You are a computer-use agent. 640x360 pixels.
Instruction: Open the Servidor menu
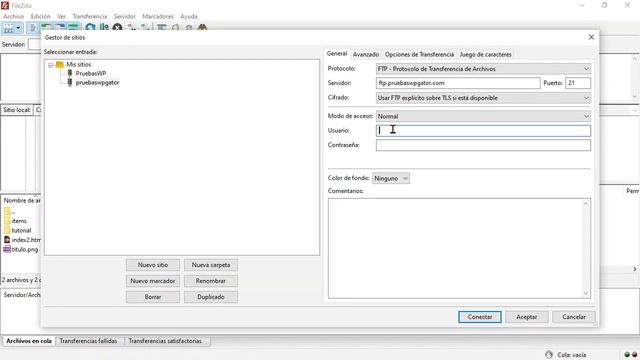pyautogui.click(x=124, y=16)
